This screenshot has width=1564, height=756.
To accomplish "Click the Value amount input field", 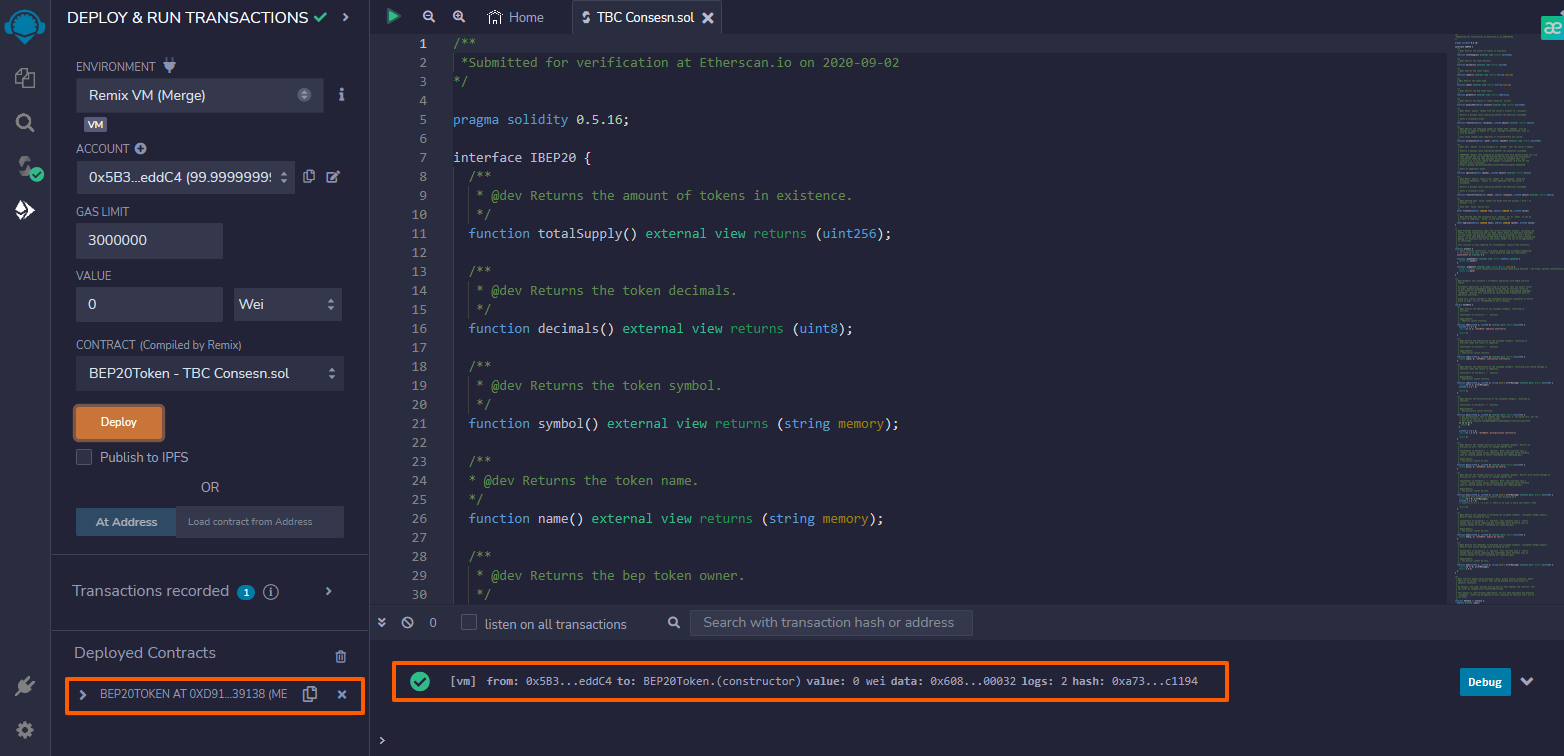I will (149, 304).
